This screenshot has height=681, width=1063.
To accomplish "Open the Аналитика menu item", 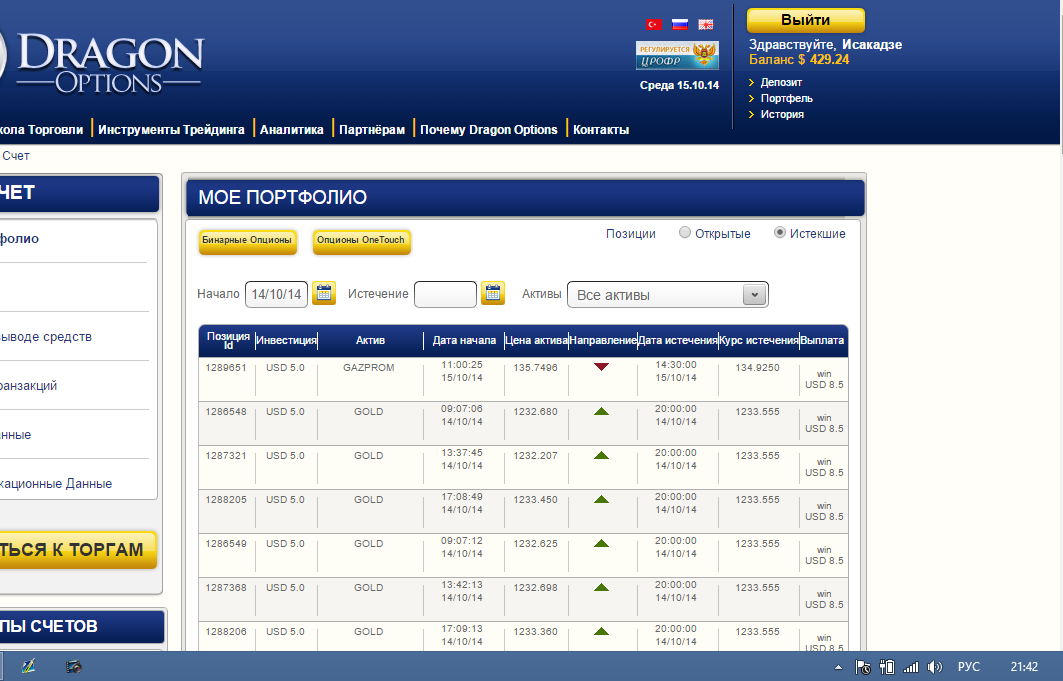I will click(x=292, y=129).
